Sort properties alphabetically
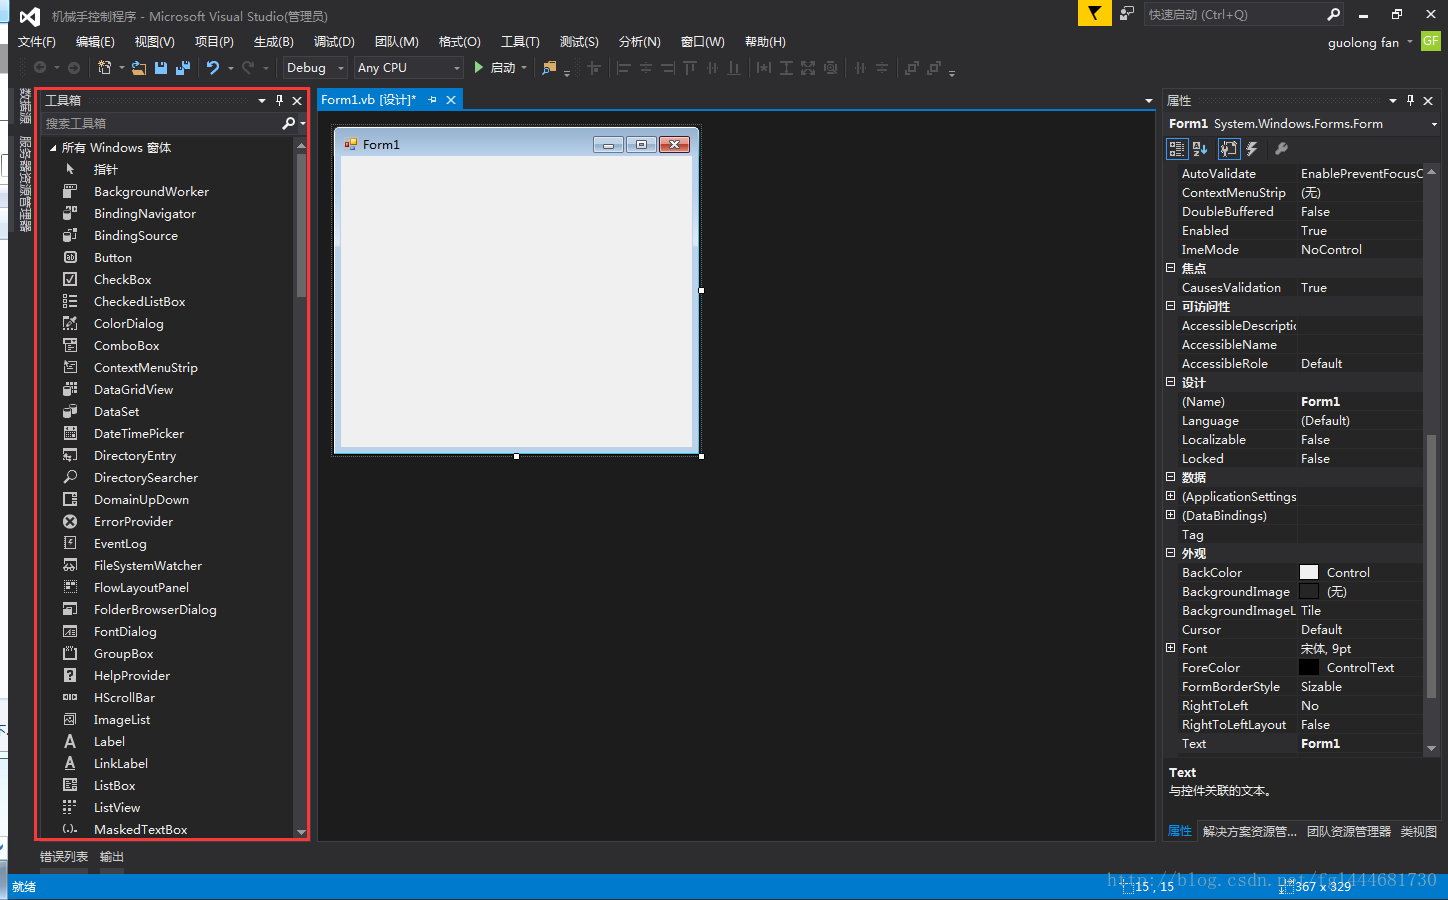Image resolution: width=1448 pixels, height=900 pixels. point(1200,148)
